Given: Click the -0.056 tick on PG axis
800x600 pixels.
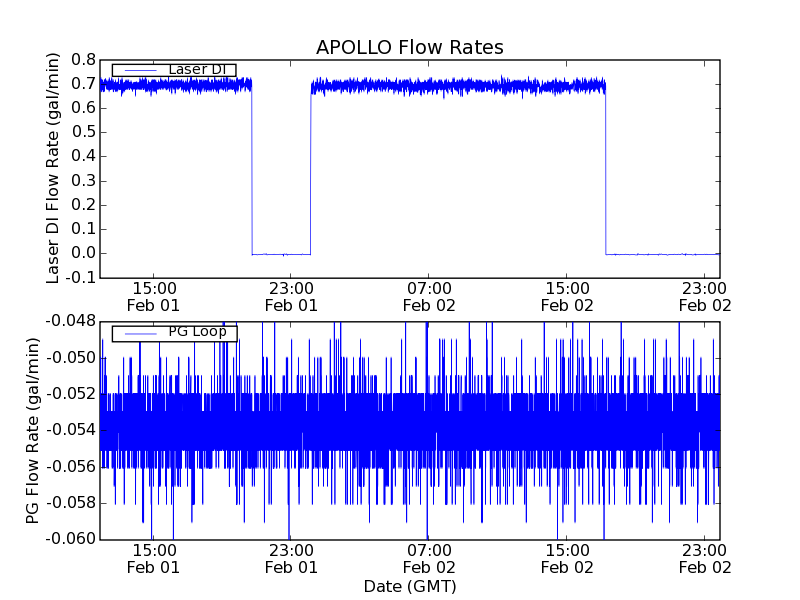Looking at the screenshot, I should pos(71,466).
